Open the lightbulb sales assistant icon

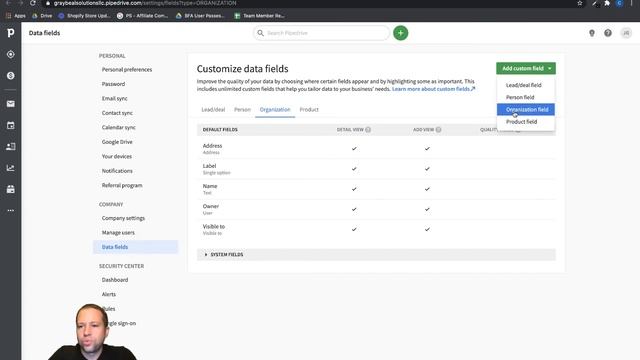pyautogui.click(x=591, y=33)
